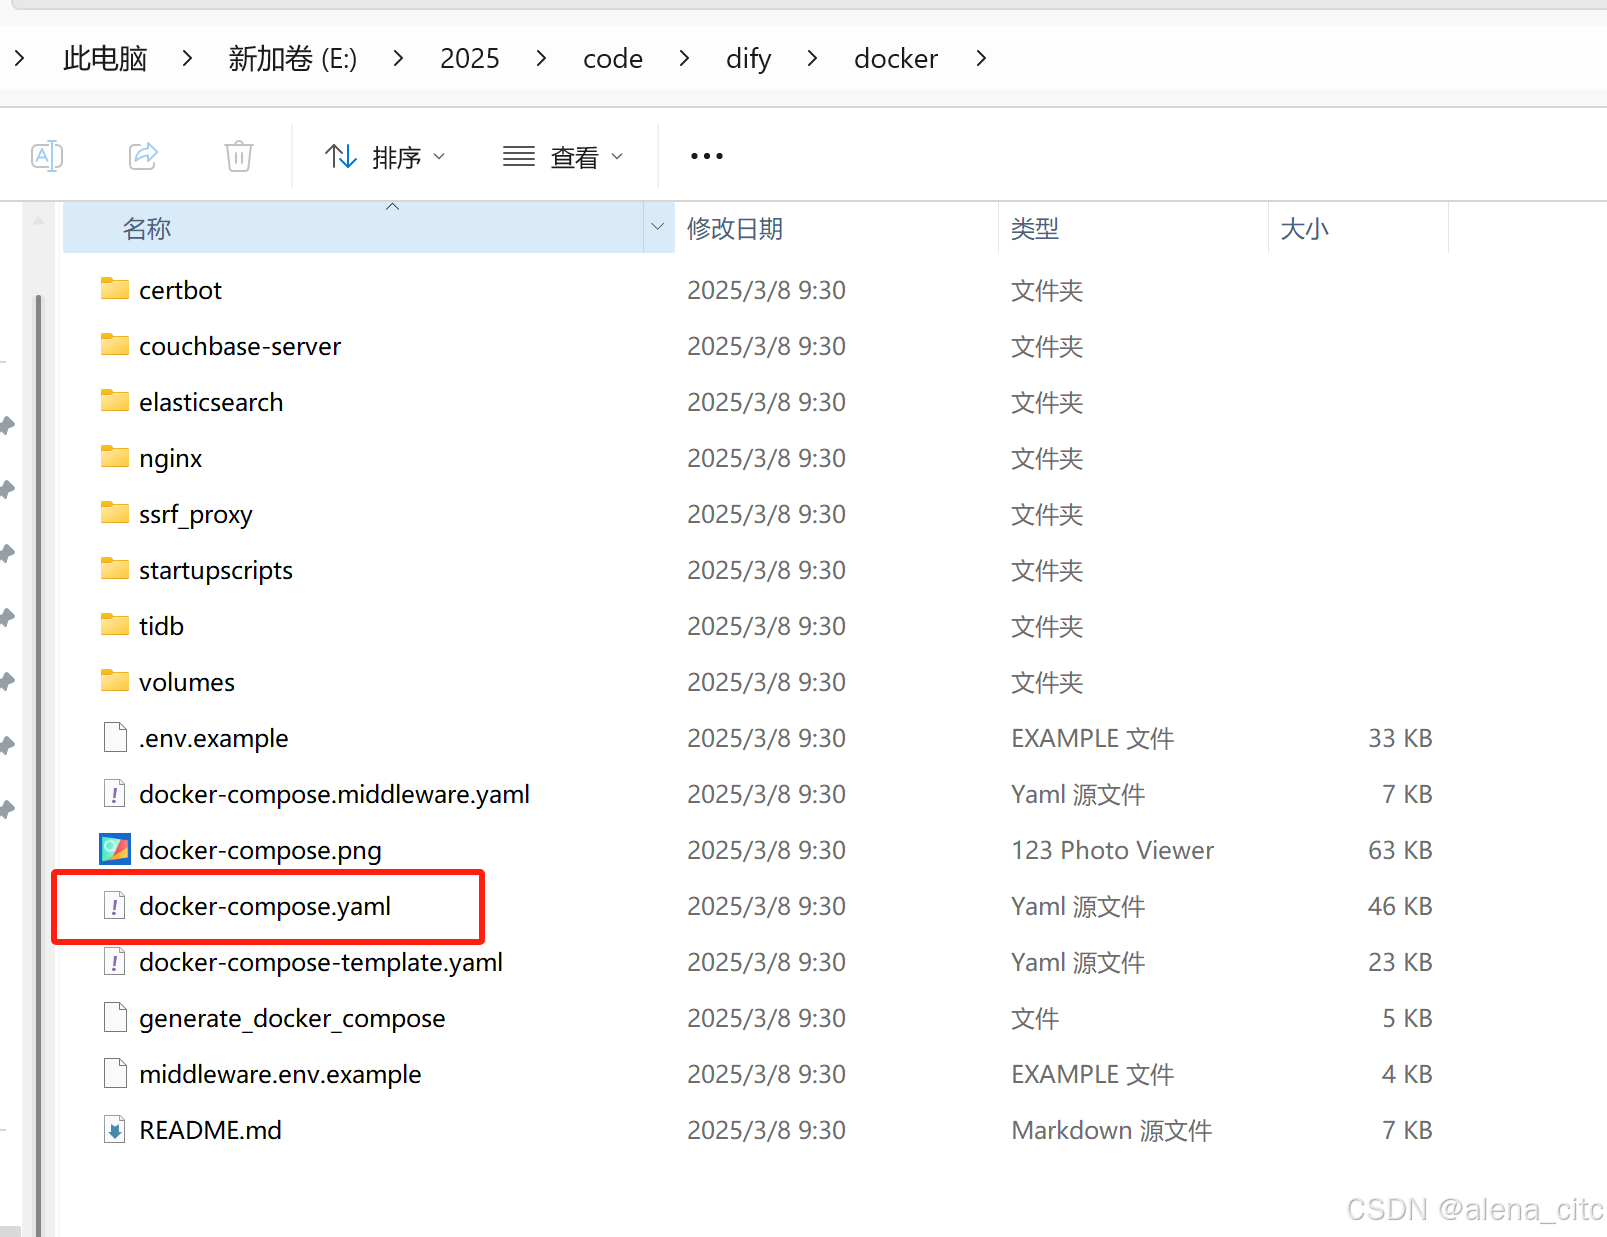Viewport: 1607px width, 1237px height.
Task: Click the Rename toolbar icon
Action: click(x=47, y=156)
